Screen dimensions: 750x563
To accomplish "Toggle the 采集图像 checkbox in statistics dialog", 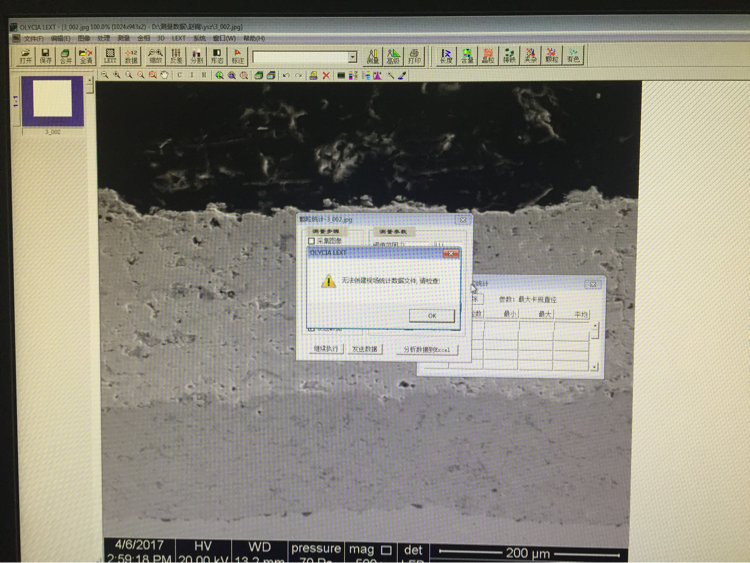I will pos(312,241).
